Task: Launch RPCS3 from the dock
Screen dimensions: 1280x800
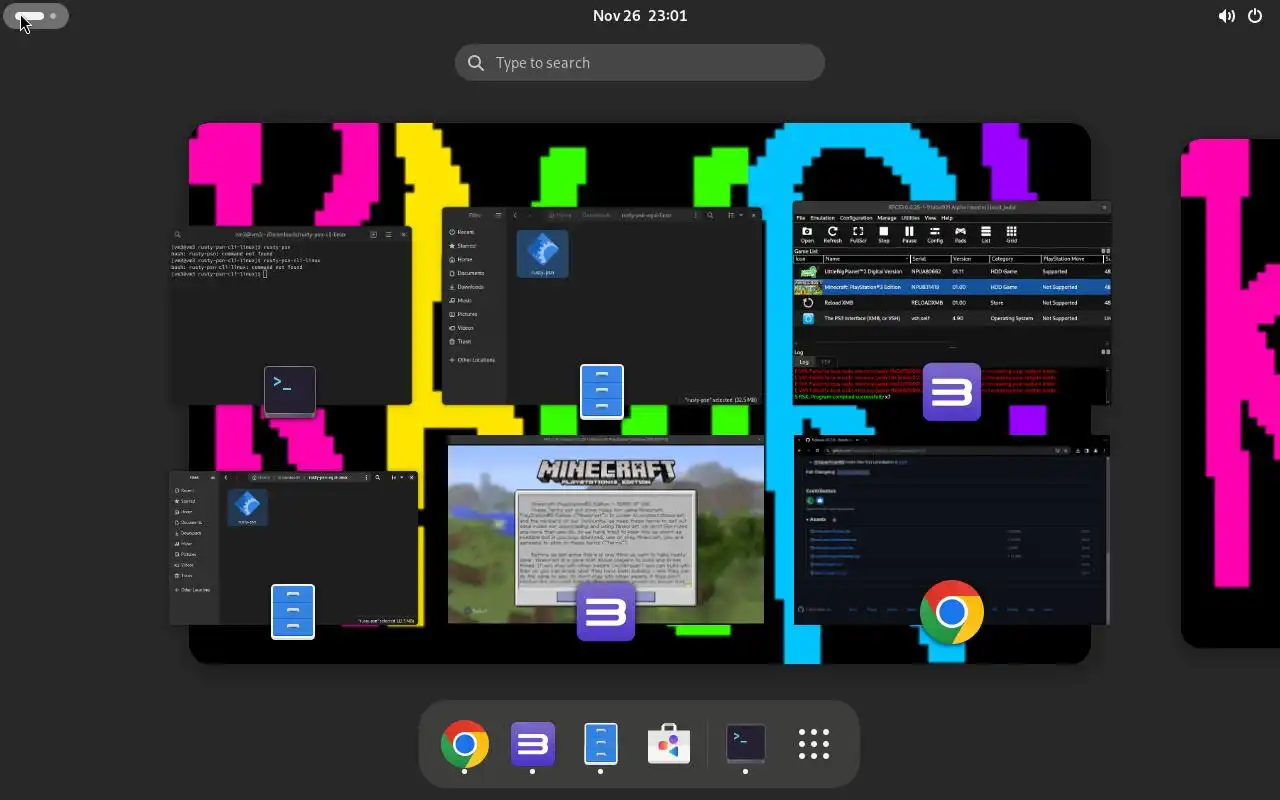Action: tap(533, 744)
